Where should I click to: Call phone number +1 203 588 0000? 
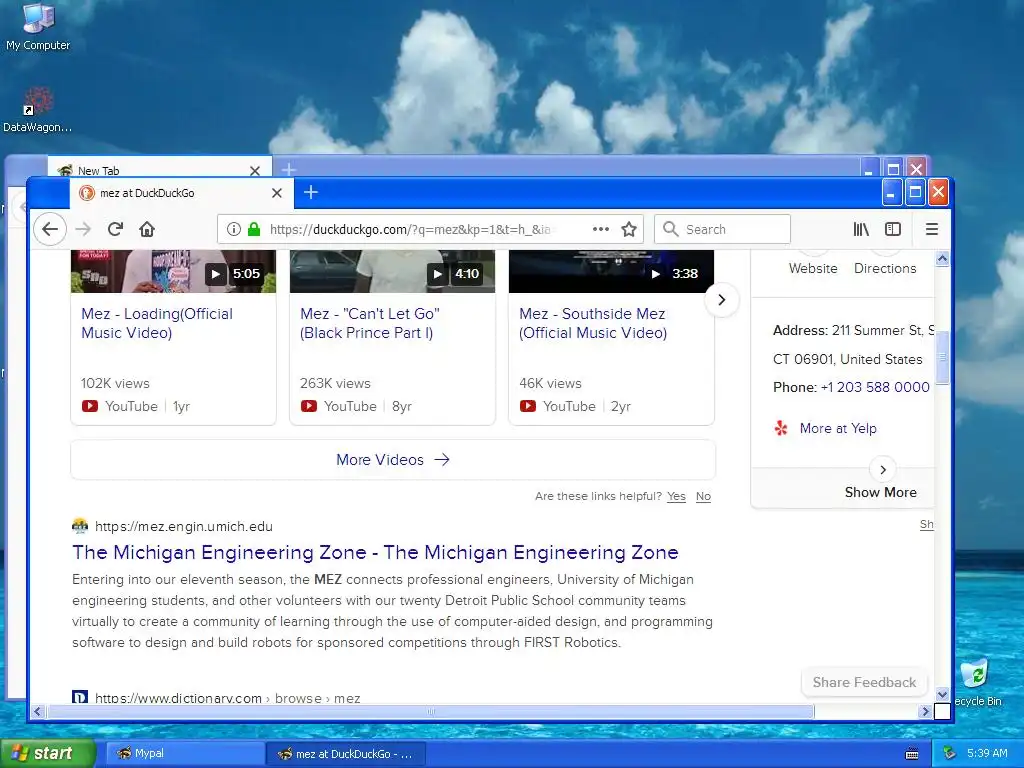point(875,387)
